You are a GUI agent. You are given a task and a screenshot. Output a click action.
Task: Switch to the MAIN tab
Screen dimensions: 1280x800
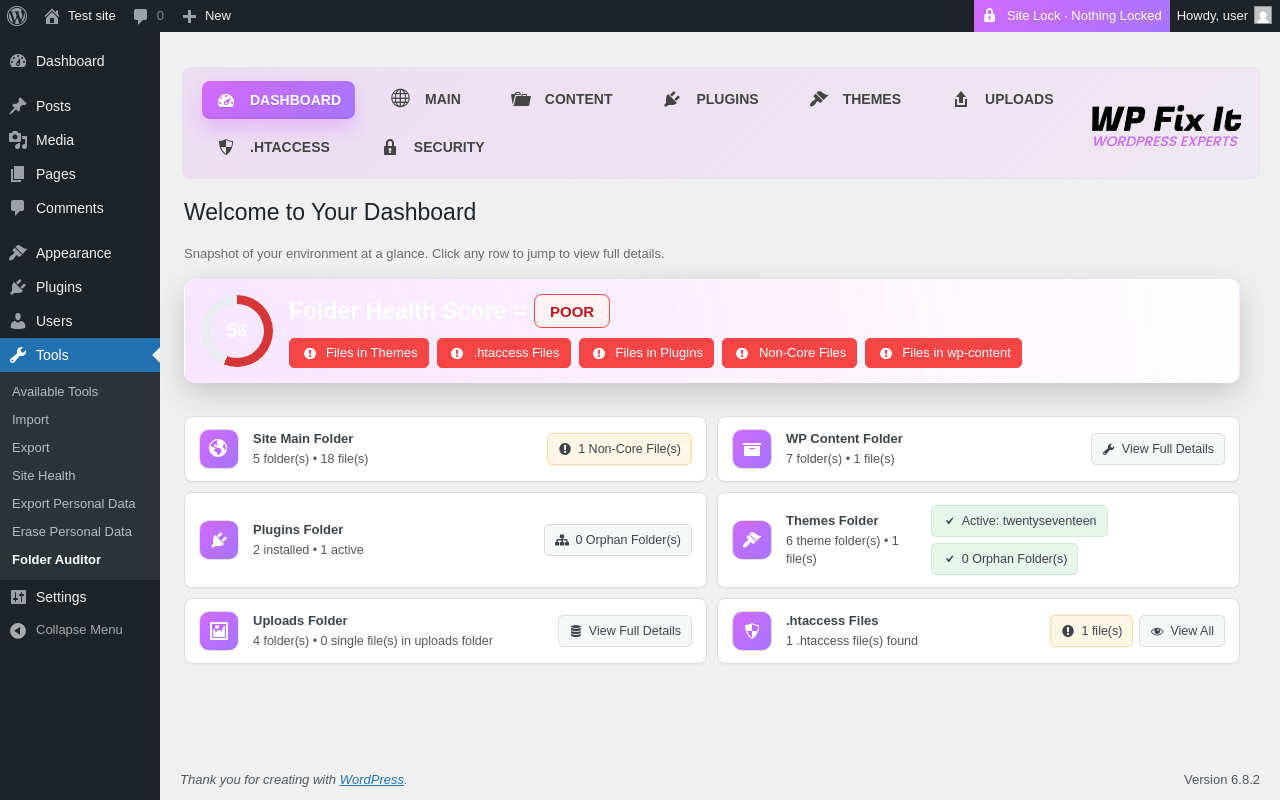pos(425,99)
